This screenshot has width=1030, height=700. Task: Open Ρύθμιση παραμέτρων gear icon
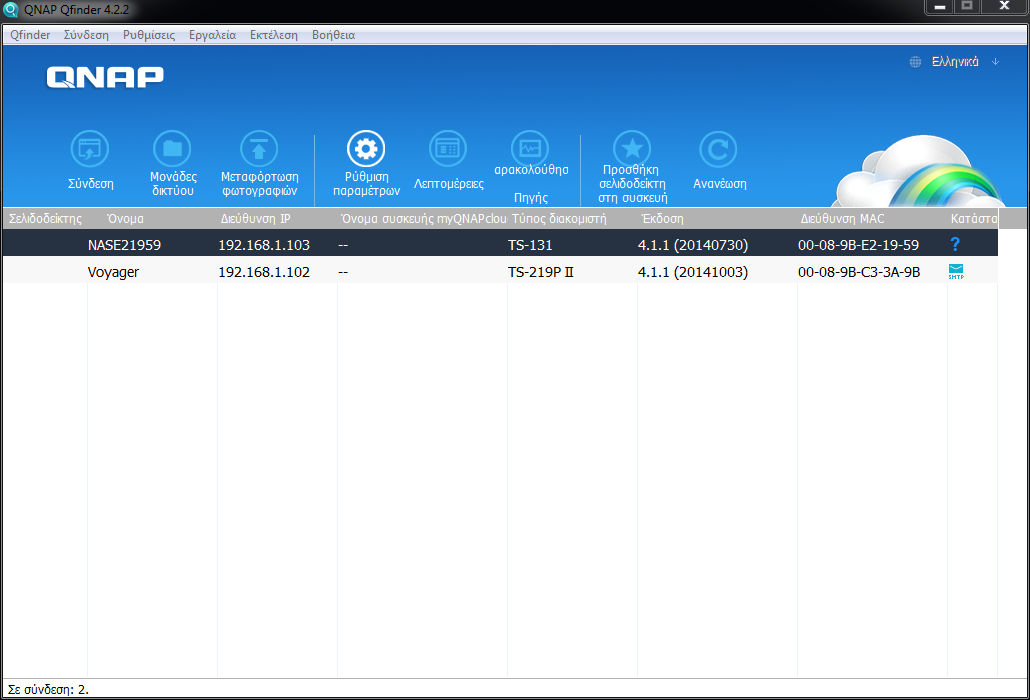pyautogui.click(x=366, y=150)
